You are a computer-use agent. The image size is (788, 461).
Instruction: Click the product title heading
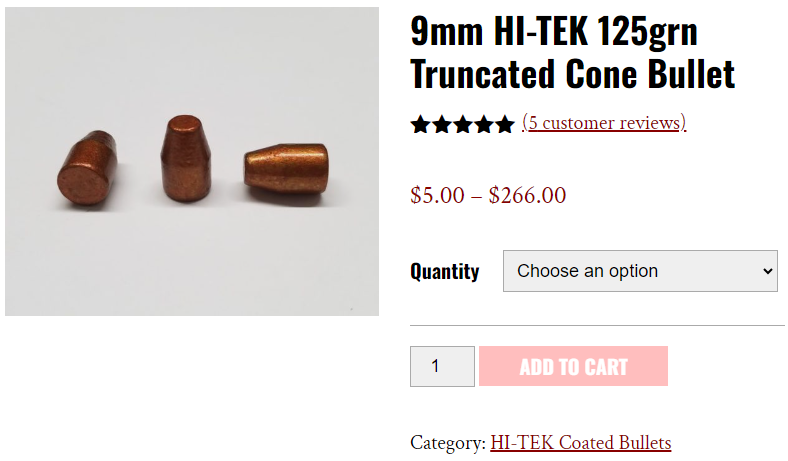click(x=572, y=53)
